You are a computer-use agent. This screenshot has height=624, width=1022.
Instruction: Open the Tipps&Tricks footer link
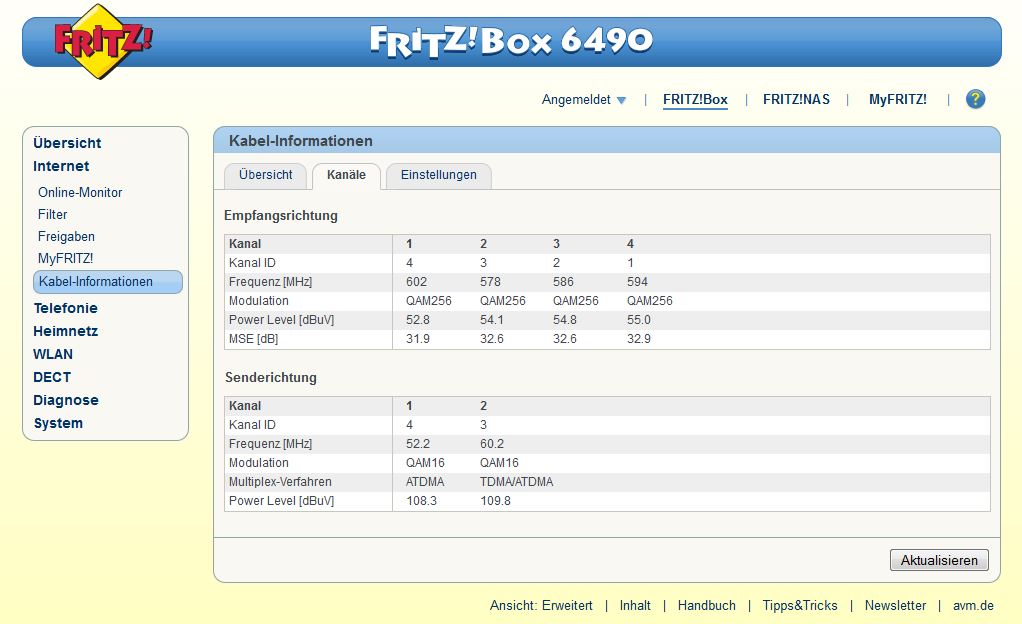coord(800,606)
